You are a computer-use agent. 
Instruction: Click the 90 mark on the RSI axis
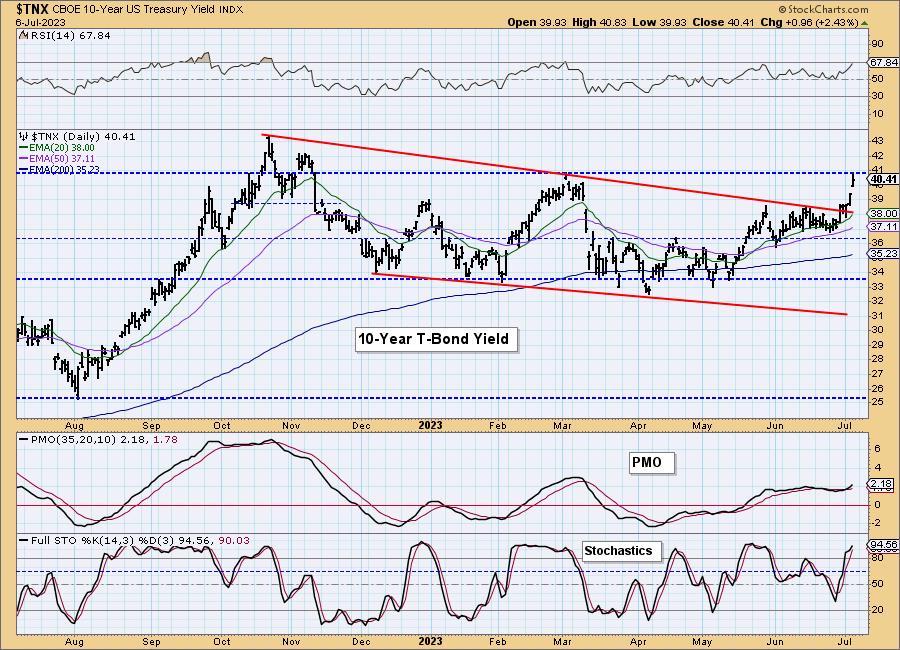[x=878, y=44]
